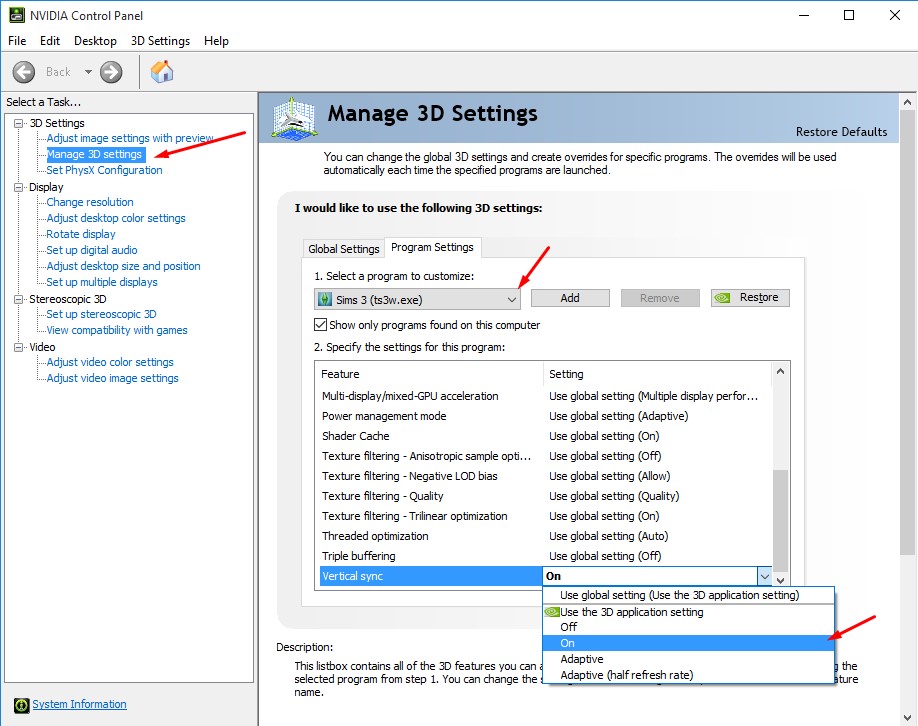The width and height of the screenshot is (918, 726).
Task: Open Adjust video image settings
Action: tap(112, 378)
